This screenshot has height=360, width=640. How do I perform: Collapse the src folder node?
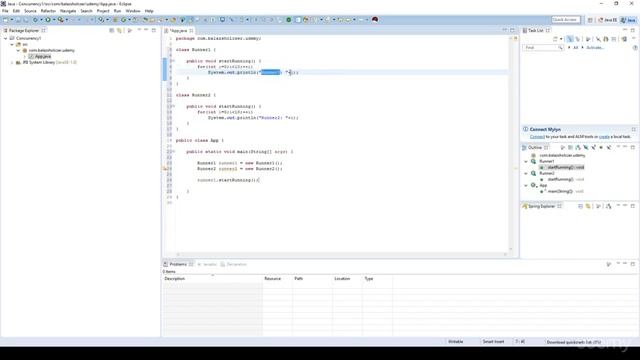12,44
